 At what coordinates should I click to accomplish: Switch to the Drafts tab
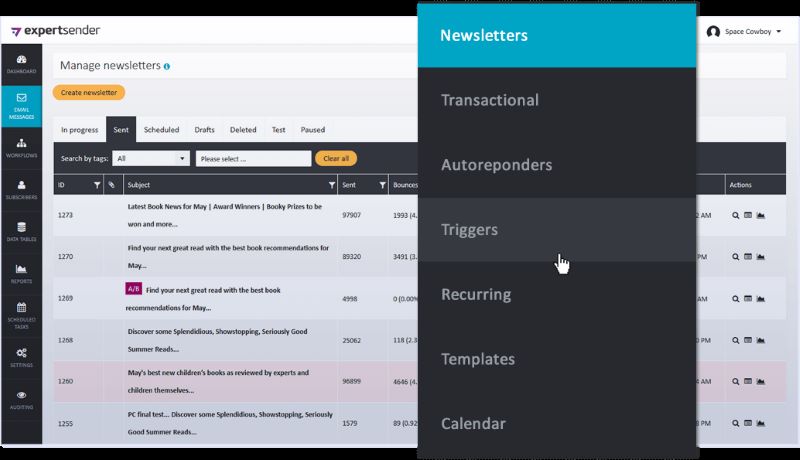[x=205, y=130]
